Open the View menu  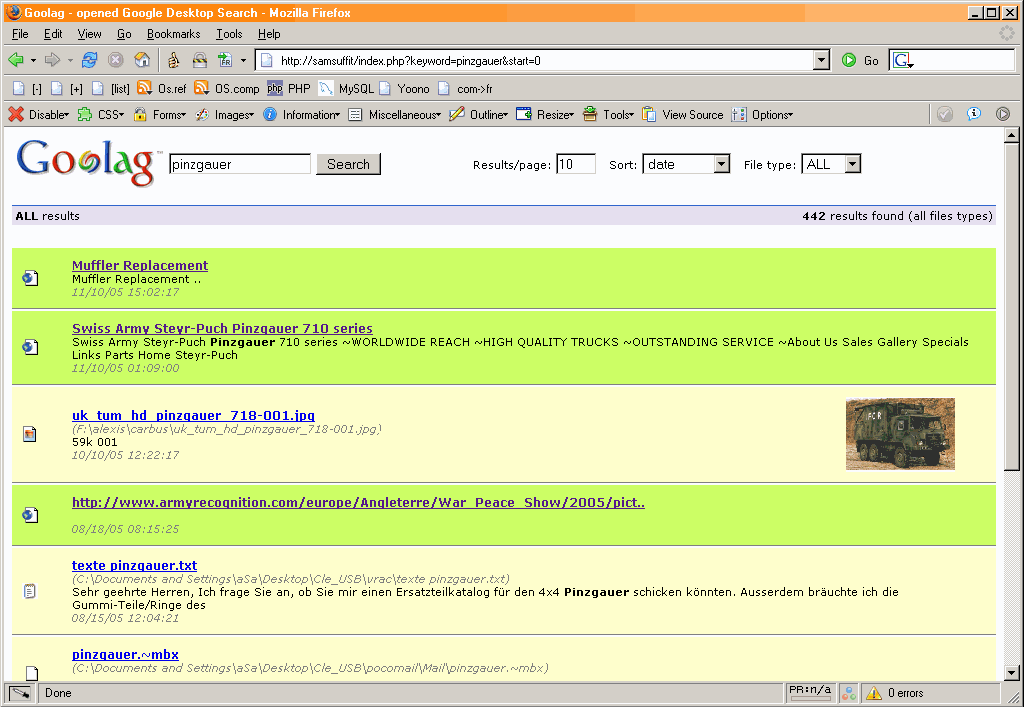pyautogui.click(x=89, y=34)
